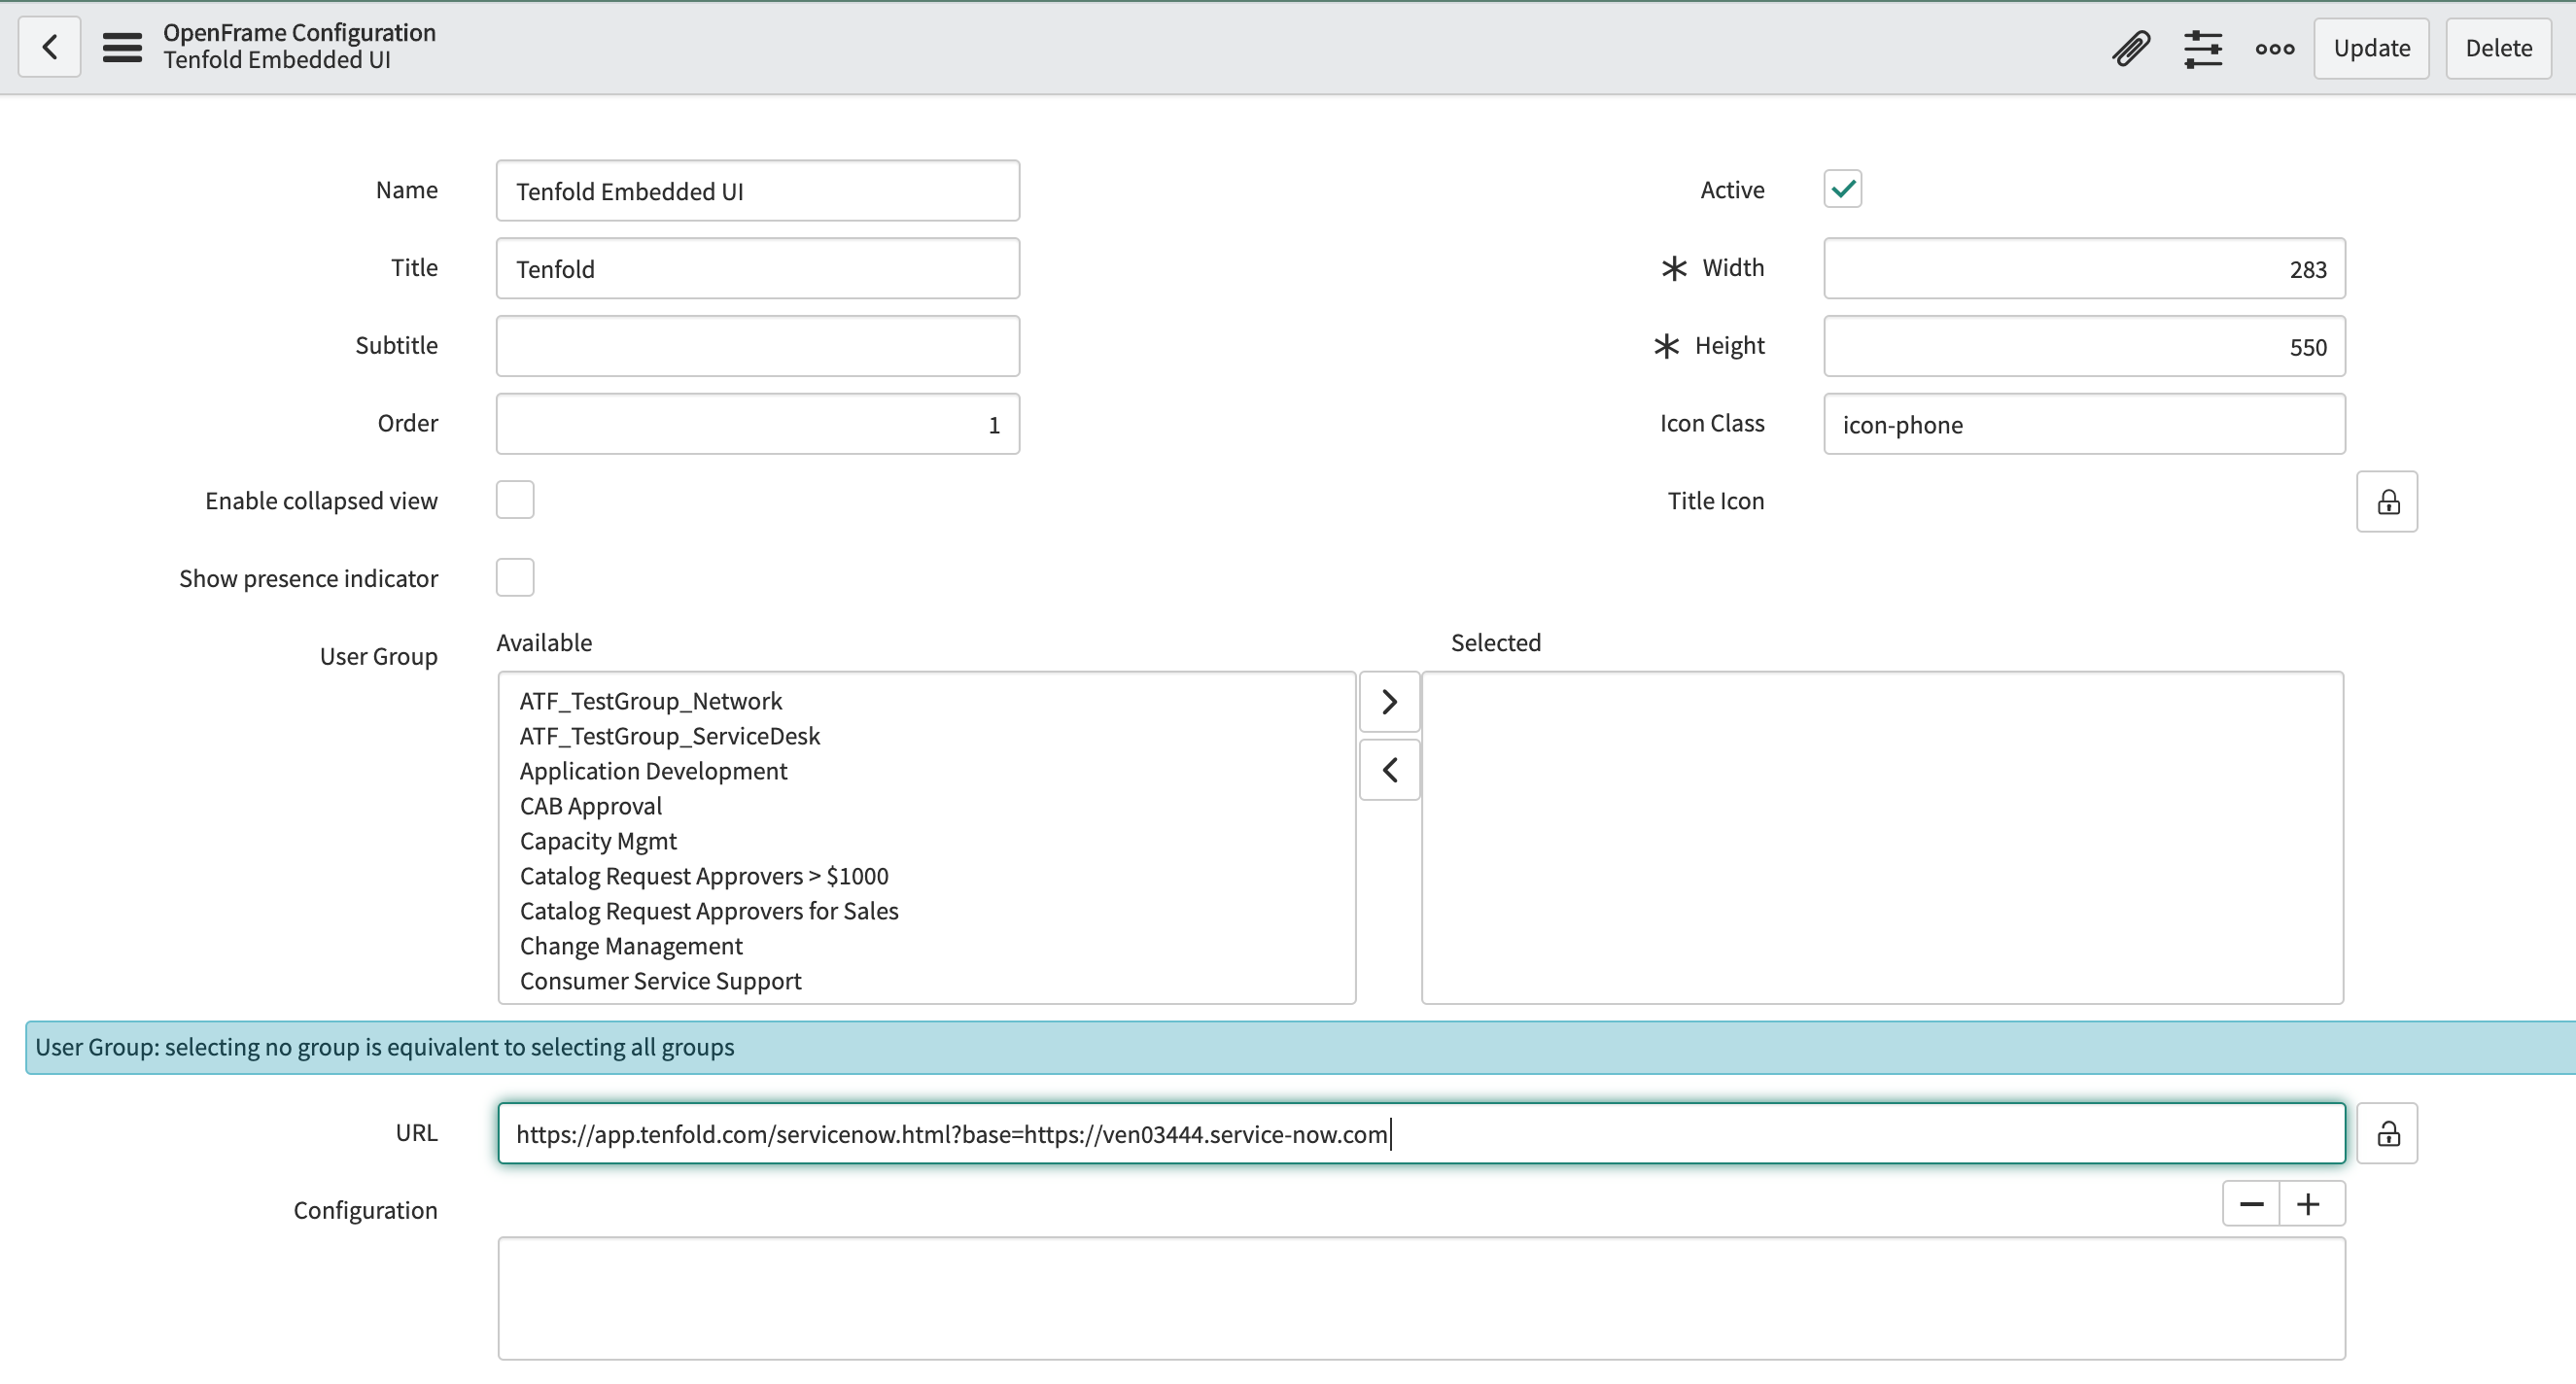Viewport: 2576px width, 1384px height.
Task: Enable Show presence indicator
Action: tap(515, 577)
